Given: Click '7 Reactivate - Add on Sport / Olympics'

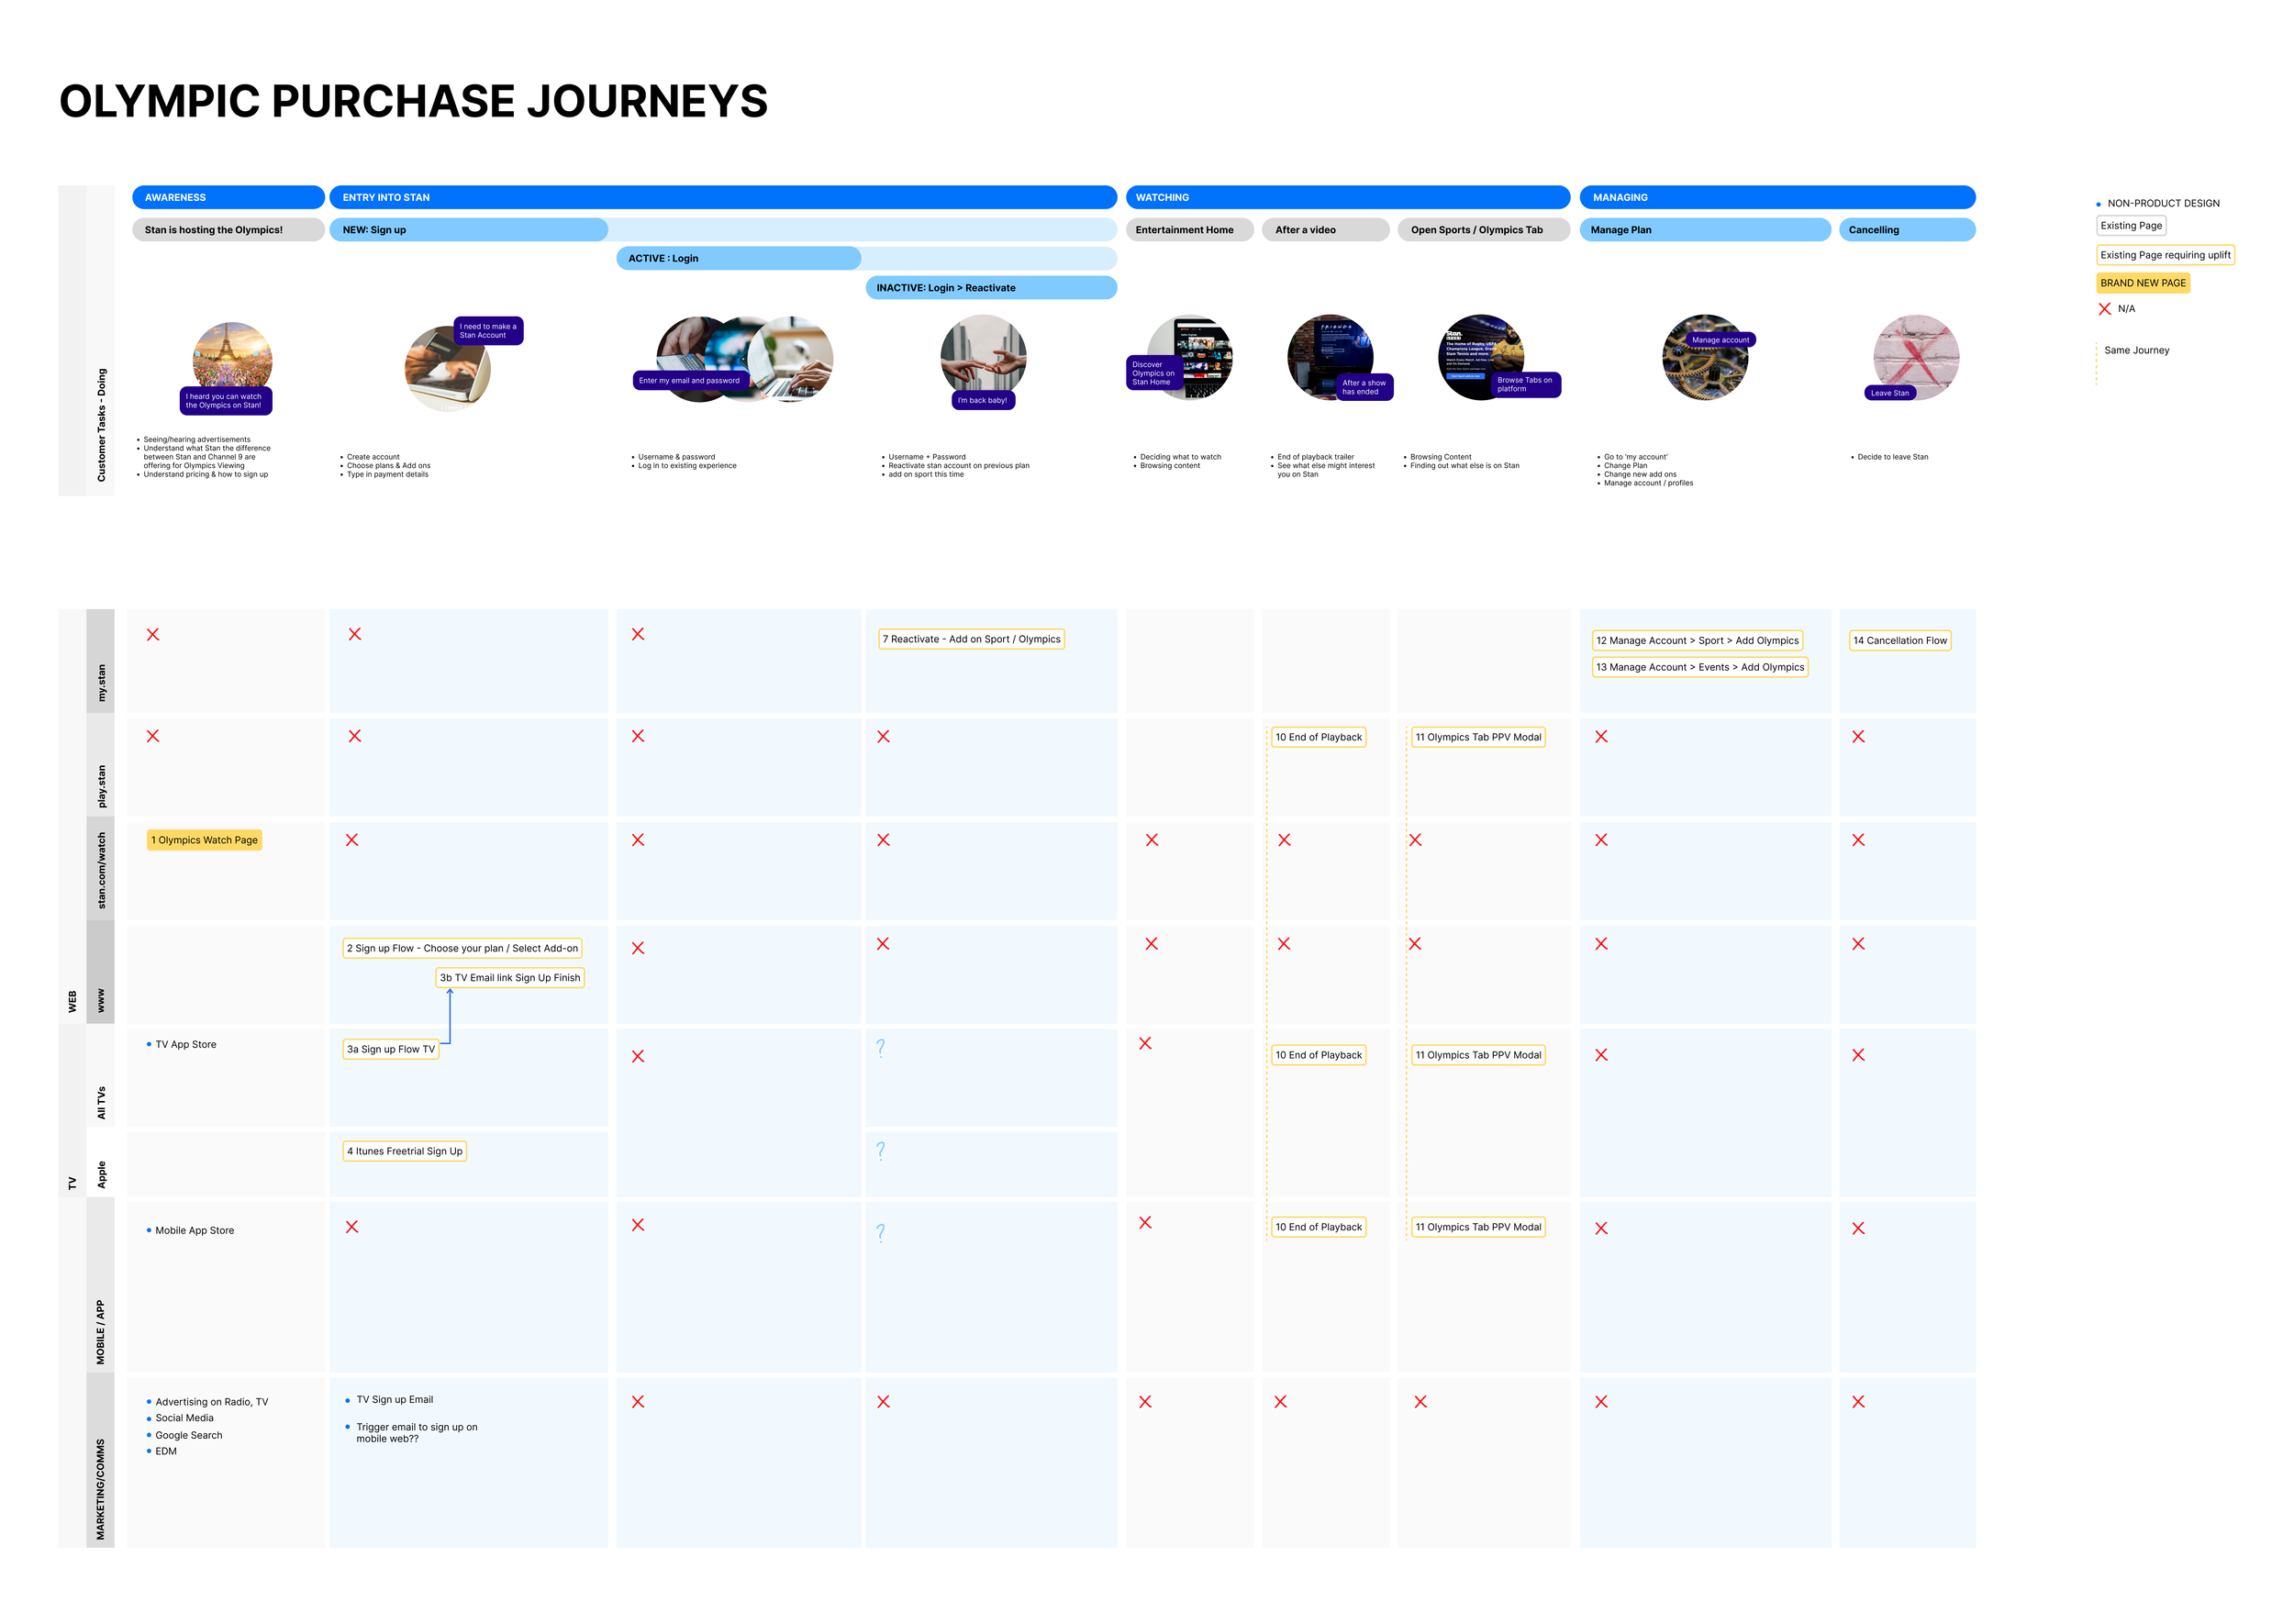Looking at the screenshot, I should (971, 639).
